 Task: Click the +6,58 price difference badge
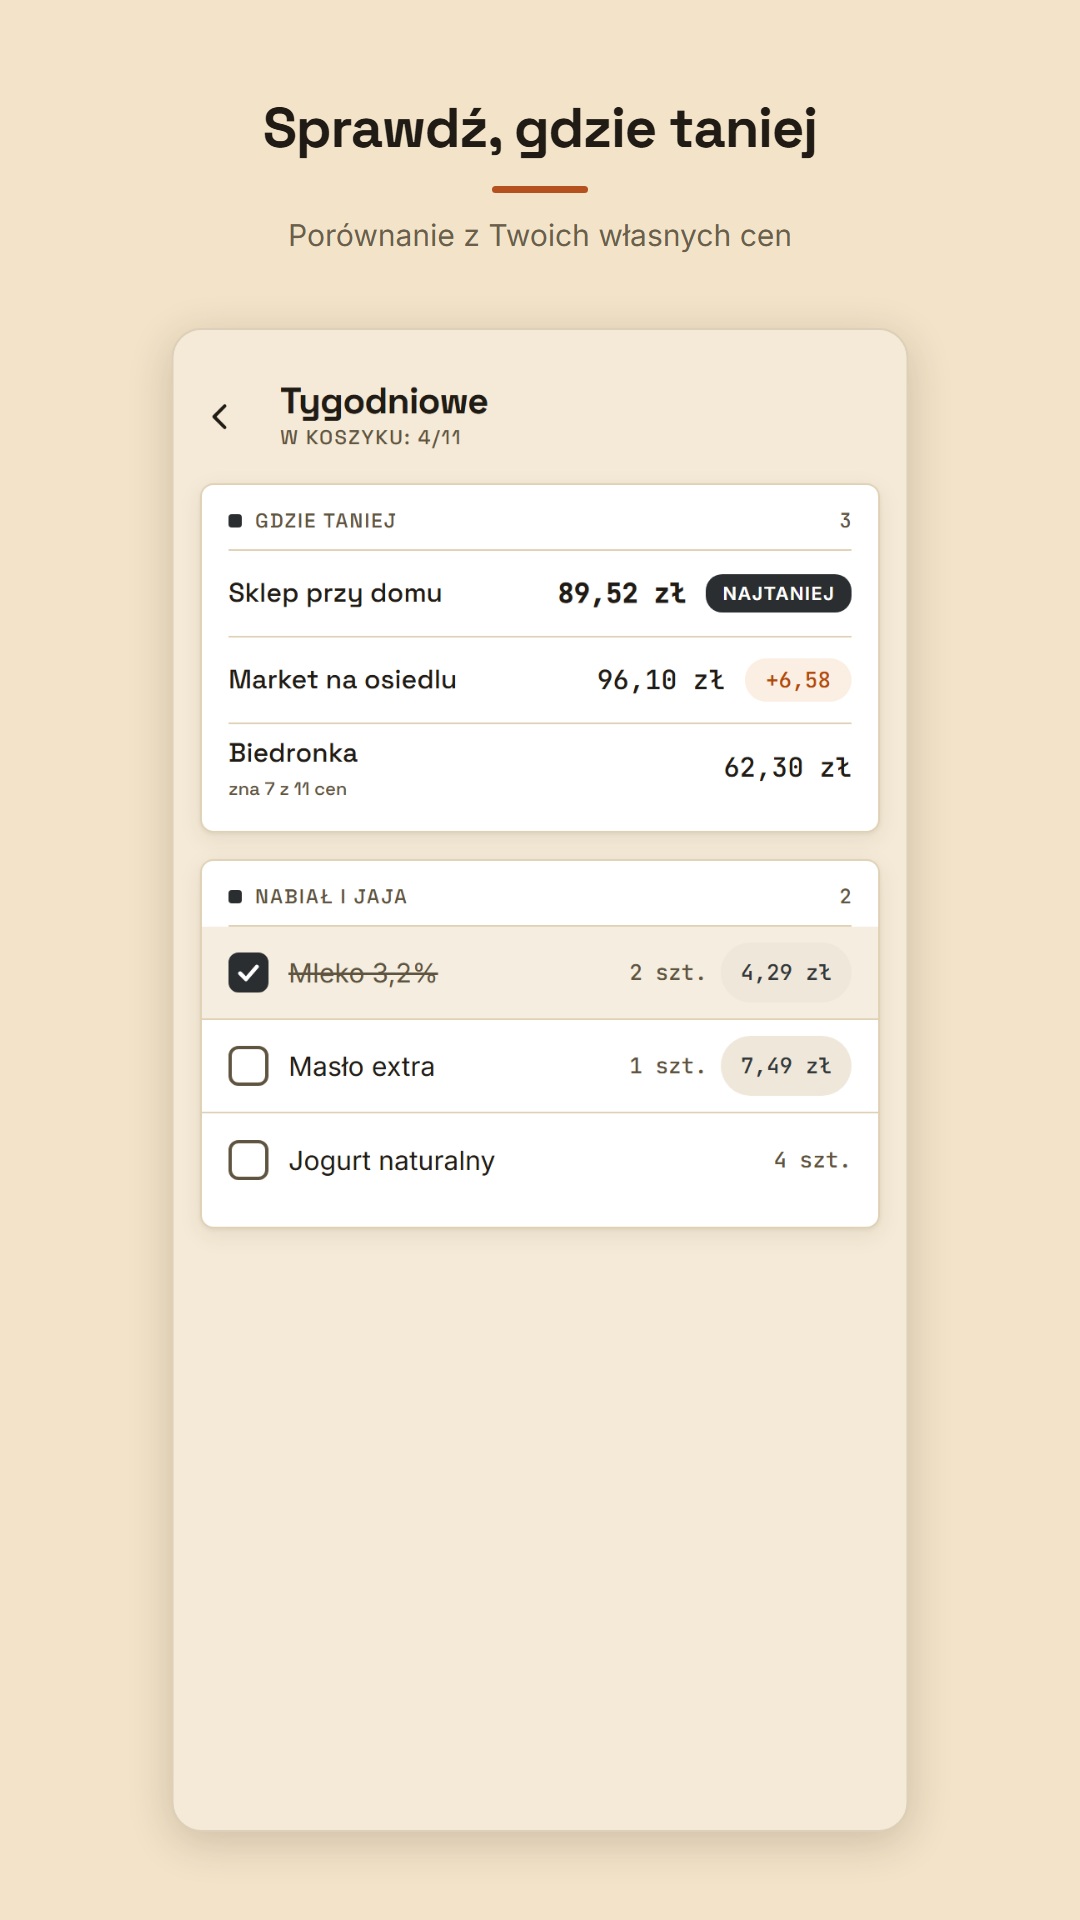point(798,680)
